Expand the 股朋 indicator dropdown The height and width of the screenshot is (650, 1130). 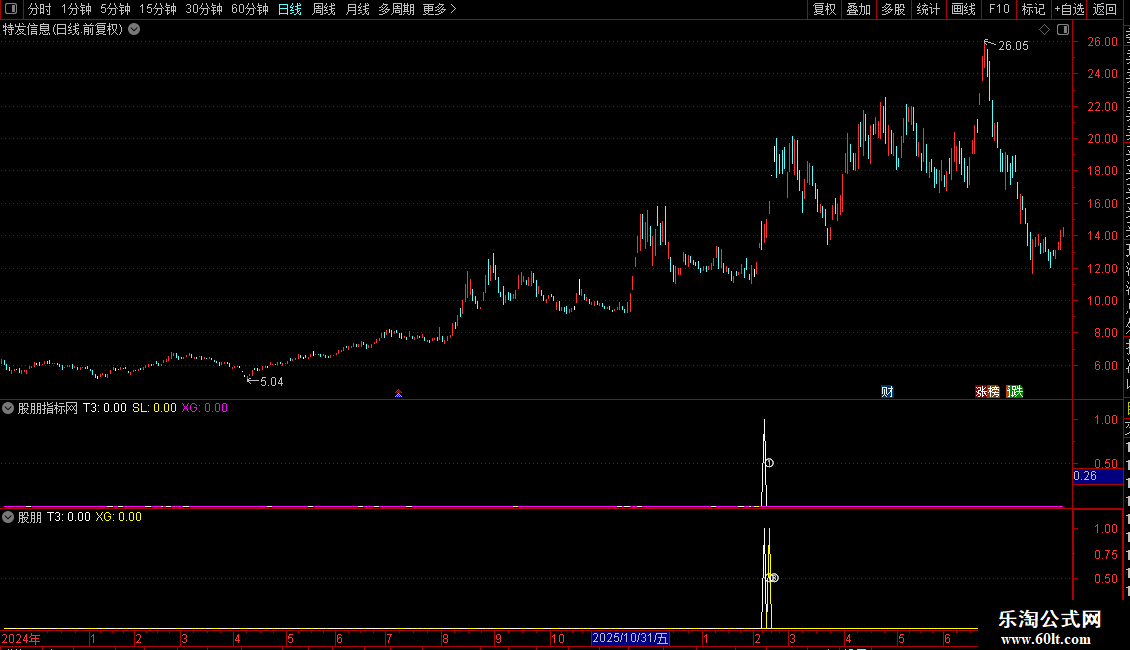[8, 517]
